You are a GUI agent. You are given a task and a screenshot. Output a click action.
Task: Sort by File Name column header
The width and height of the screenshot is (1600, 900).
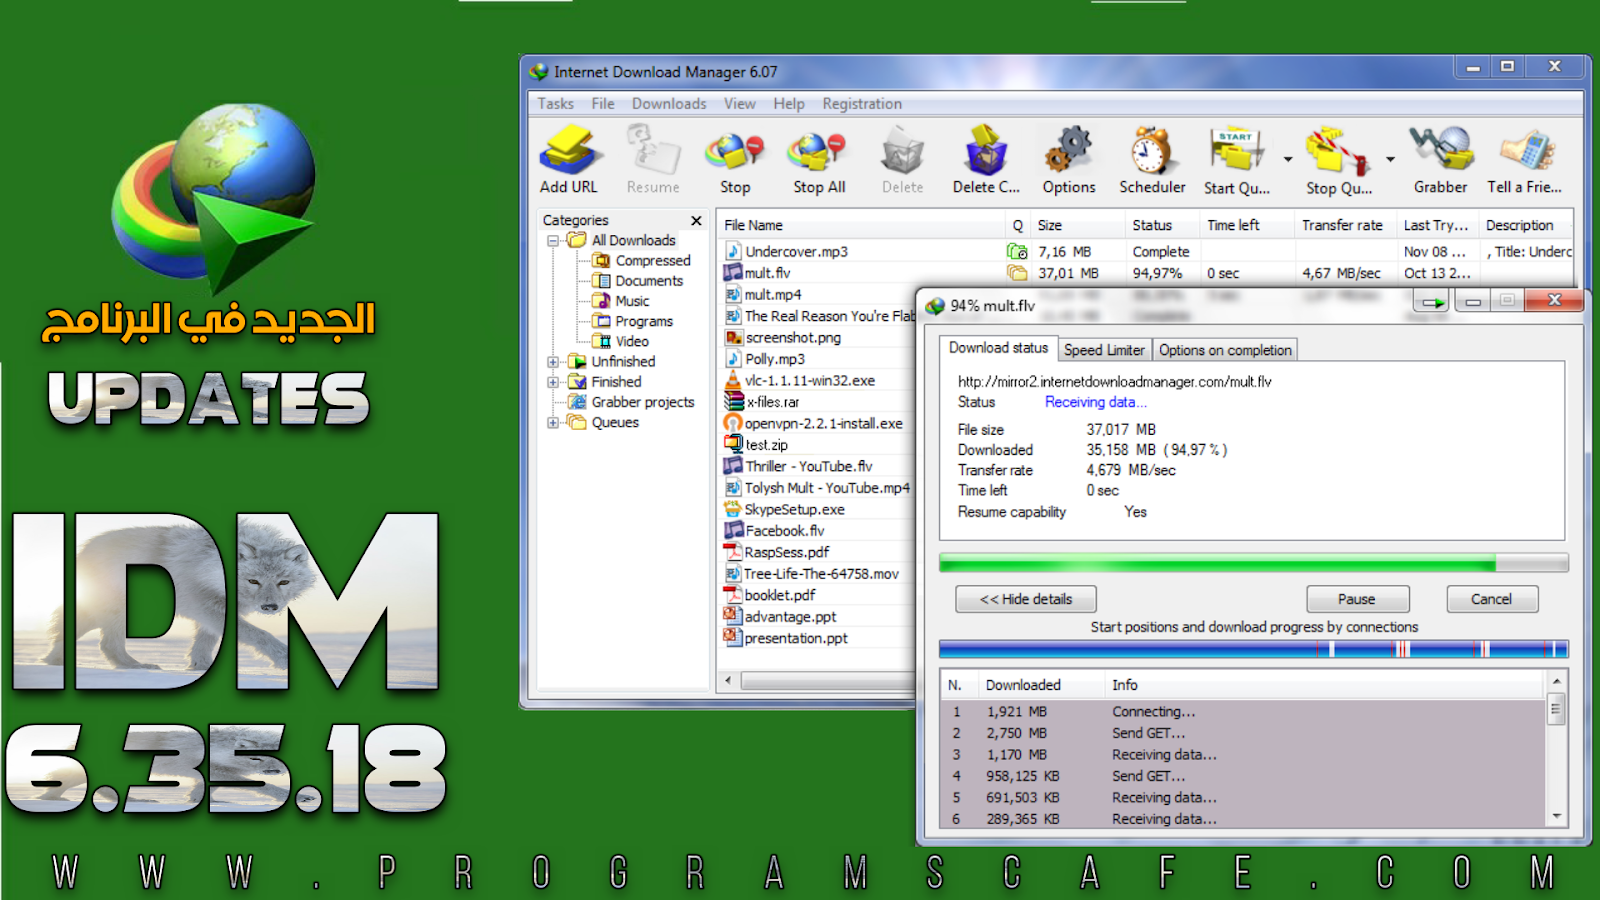tap(862, 225)
